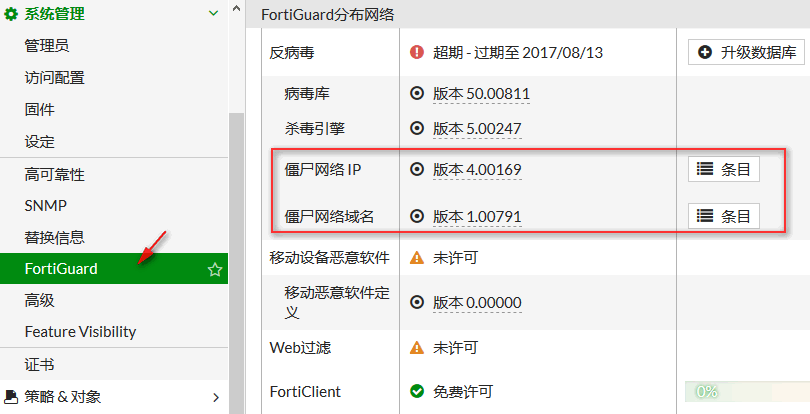Click 杀毒引擎 version status icon
The width and height of the screenshot is (810, 414).
click(417, 128)
